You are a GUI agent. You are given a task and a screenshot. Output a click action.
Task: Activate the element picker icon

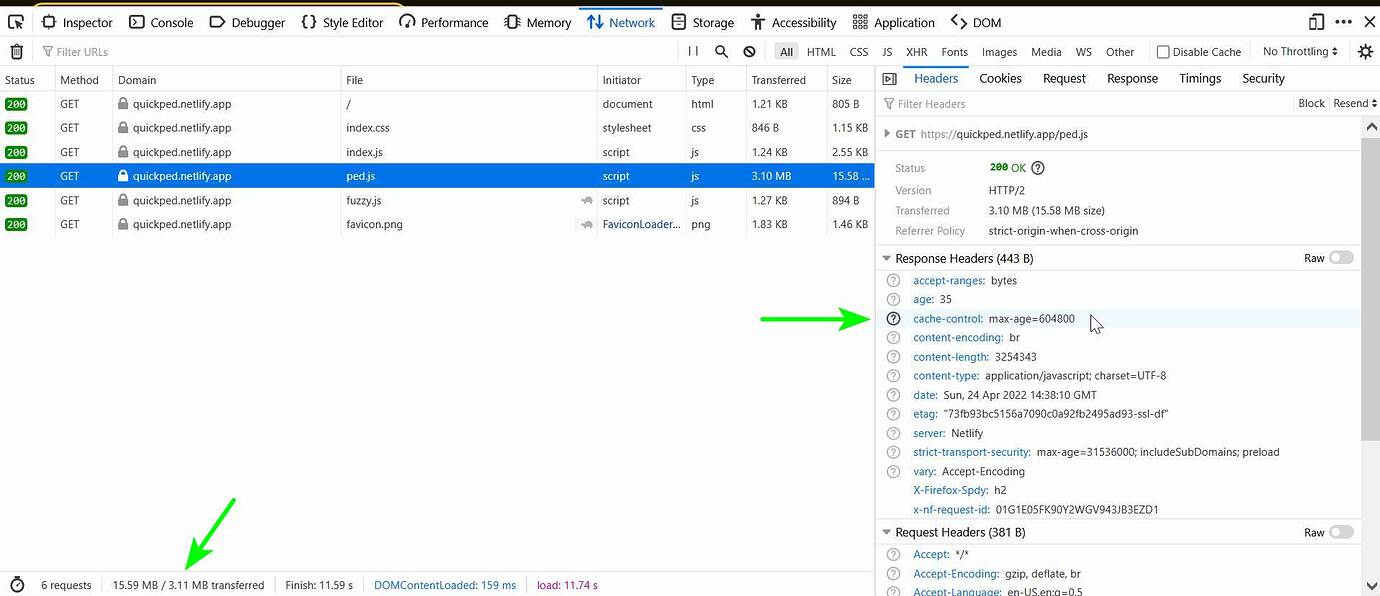[16, 22]
